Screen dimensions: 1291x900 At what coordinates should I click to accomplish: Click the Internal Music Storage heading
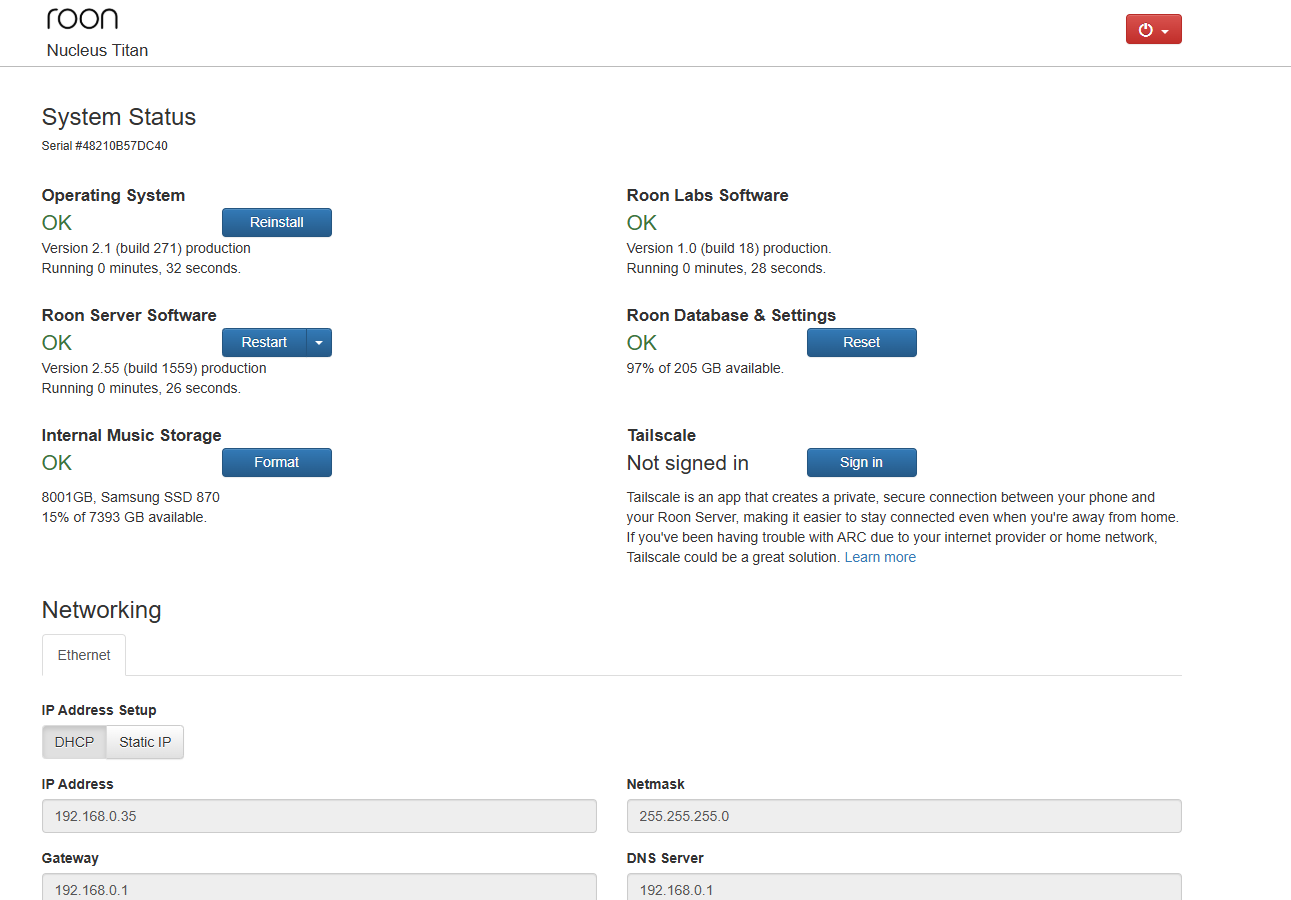tap(131, 435)
